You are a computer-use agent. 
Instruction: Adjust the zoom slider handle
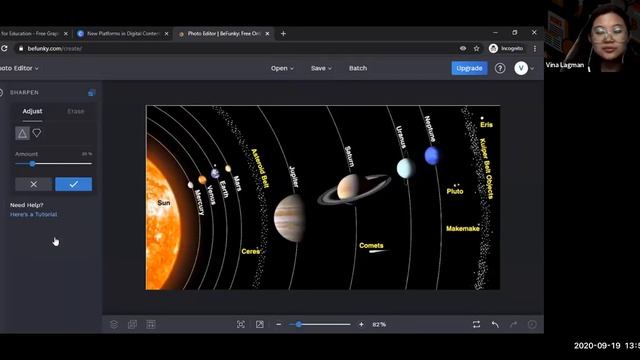(x=299, y=324)
